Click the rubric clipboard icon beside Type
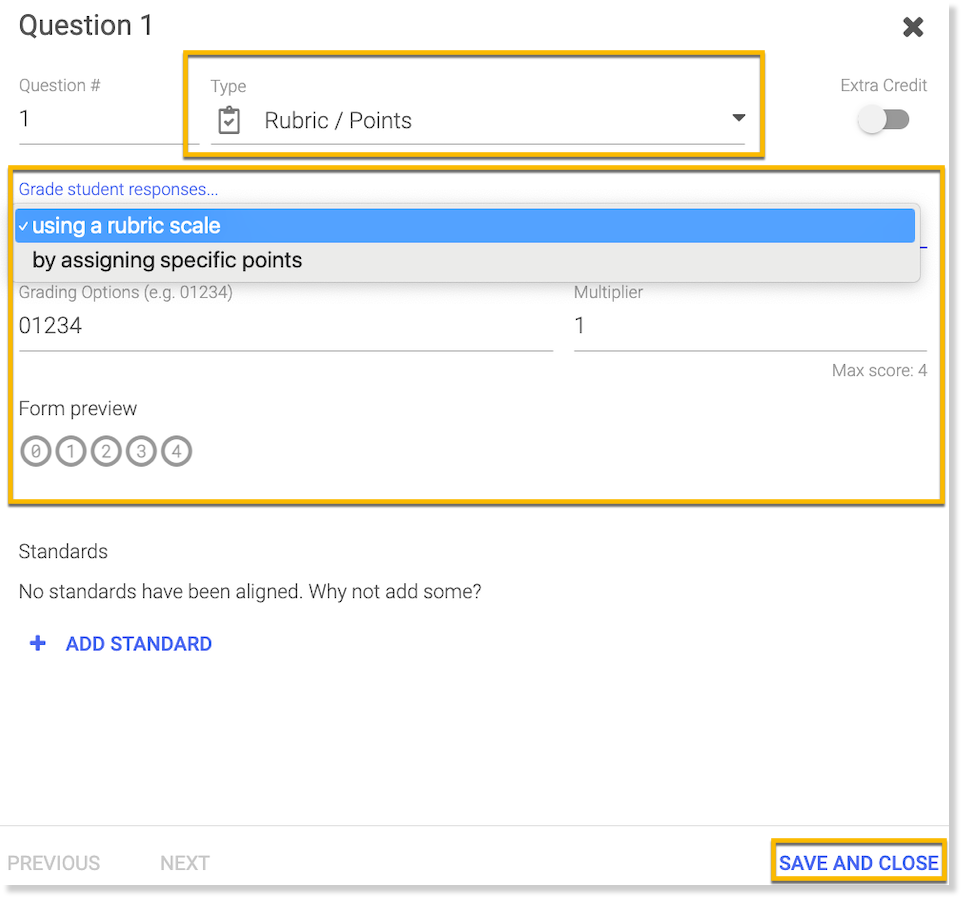The width and height of the screenshot is (961, 897). [229, 121]
